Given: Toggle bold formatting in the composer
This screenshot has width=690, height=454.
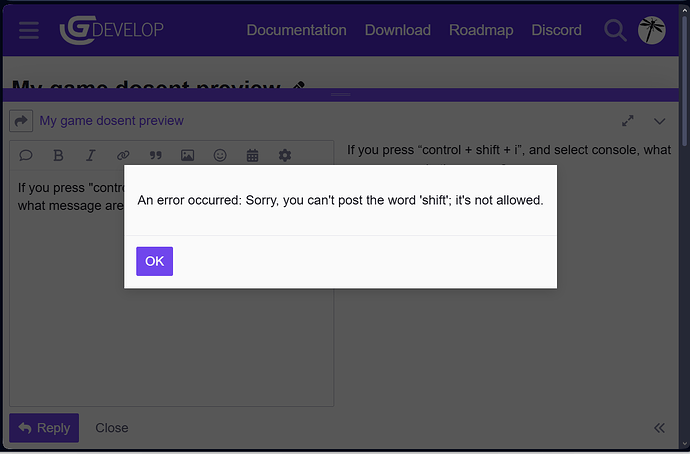Looking at the screenshot, I should click(x=58, y=155).
